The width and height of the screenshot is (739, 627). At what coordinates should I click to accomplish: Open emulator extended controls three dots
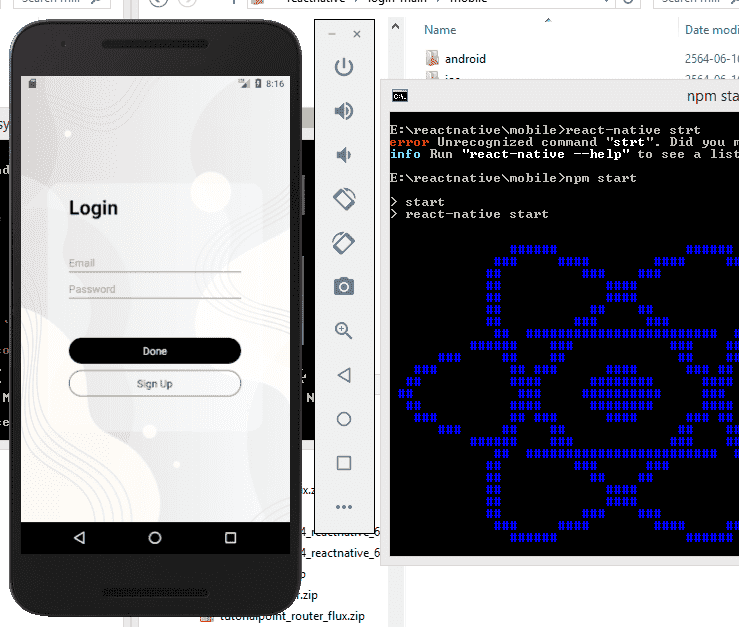pos(344,507)
